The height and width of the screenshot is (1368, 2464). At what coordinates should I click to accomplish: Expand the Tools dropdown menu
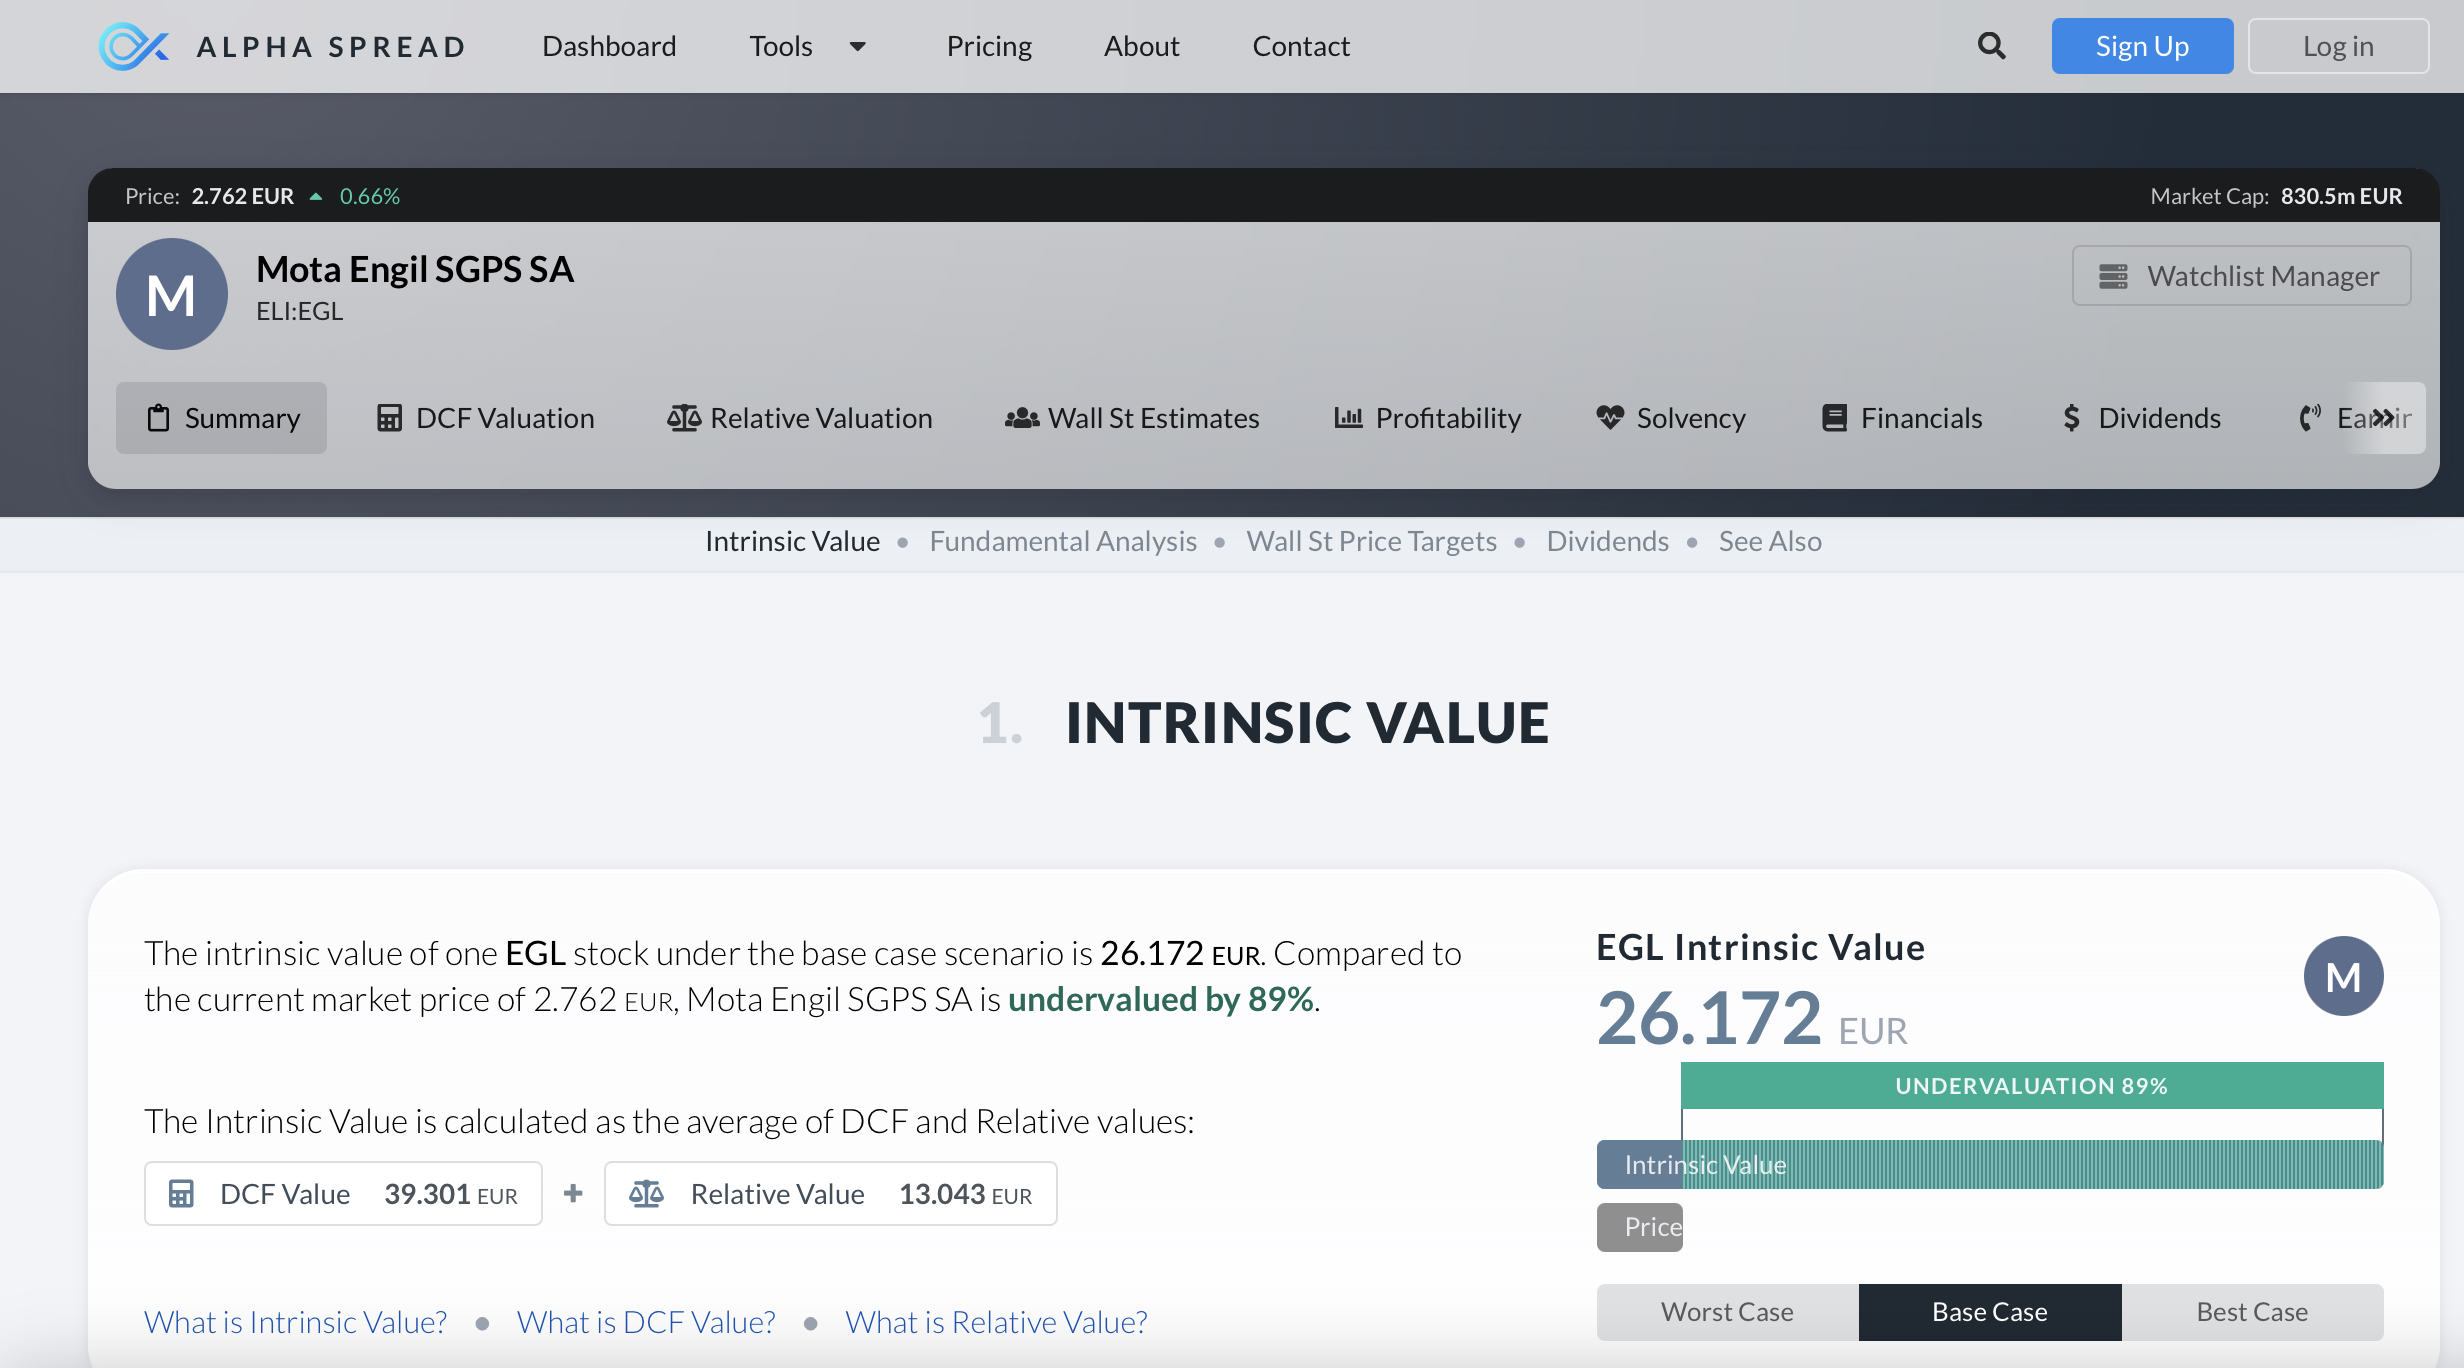point(807,46)
